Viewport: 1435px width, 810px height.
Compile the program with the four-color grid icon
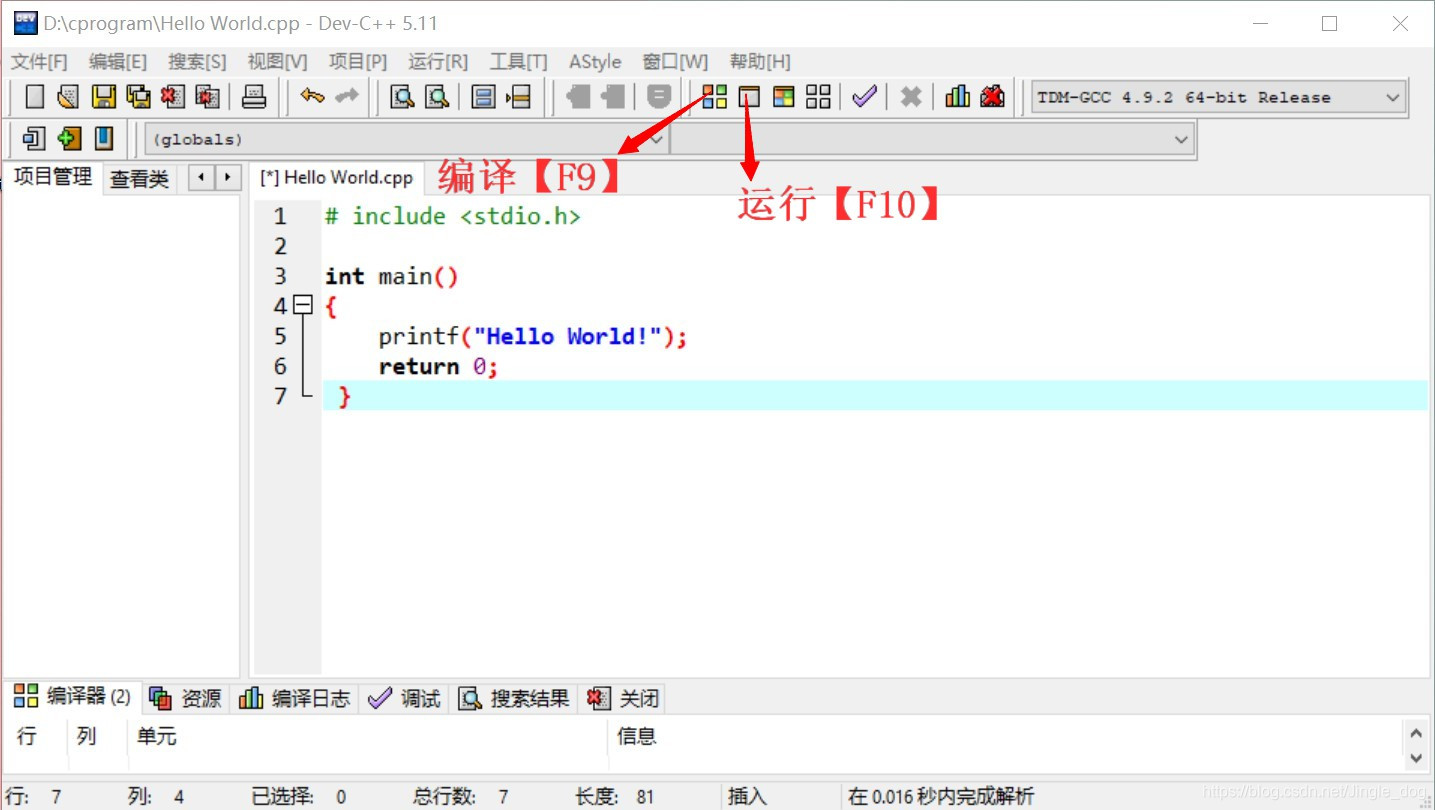pos(714,97)
